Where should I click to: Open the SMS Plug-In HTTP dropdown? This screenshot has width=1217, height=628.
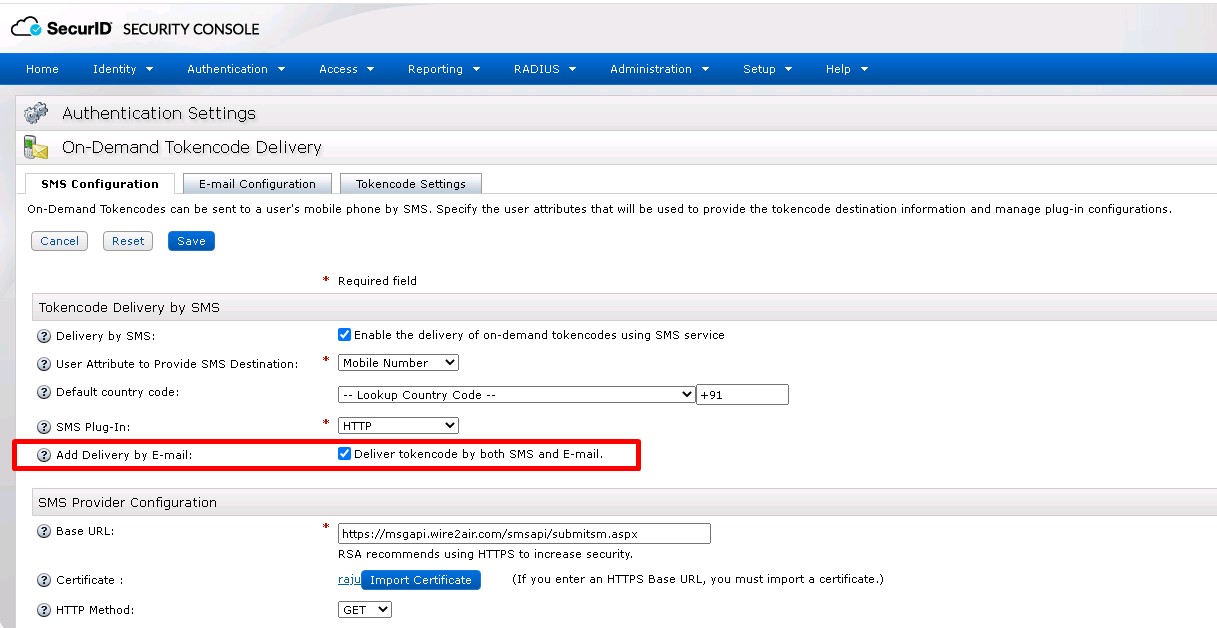pyautogui.click(x=398, y=426)
